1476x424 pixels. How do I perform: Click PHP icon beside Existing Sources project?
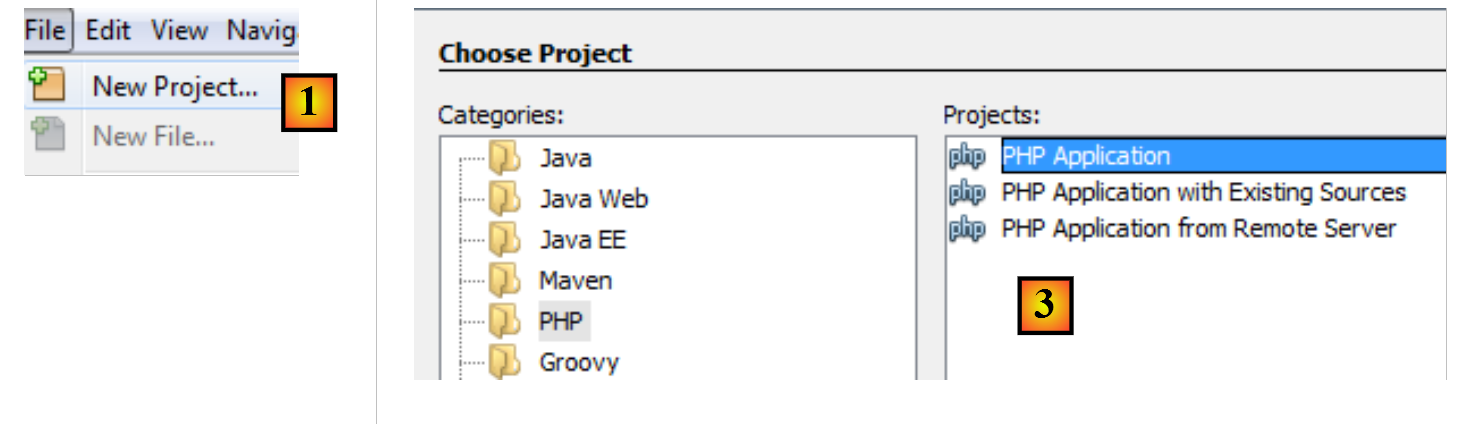pyautogui.click(x=967, y=192)
